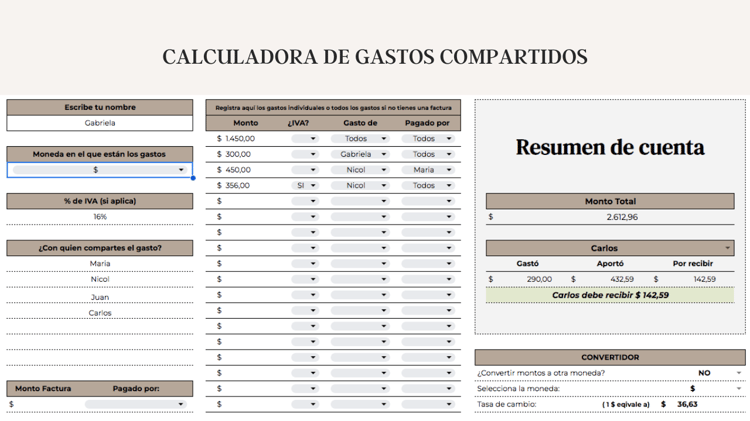
Task: Click the Maria participant name cell
Action: [99, 264]
